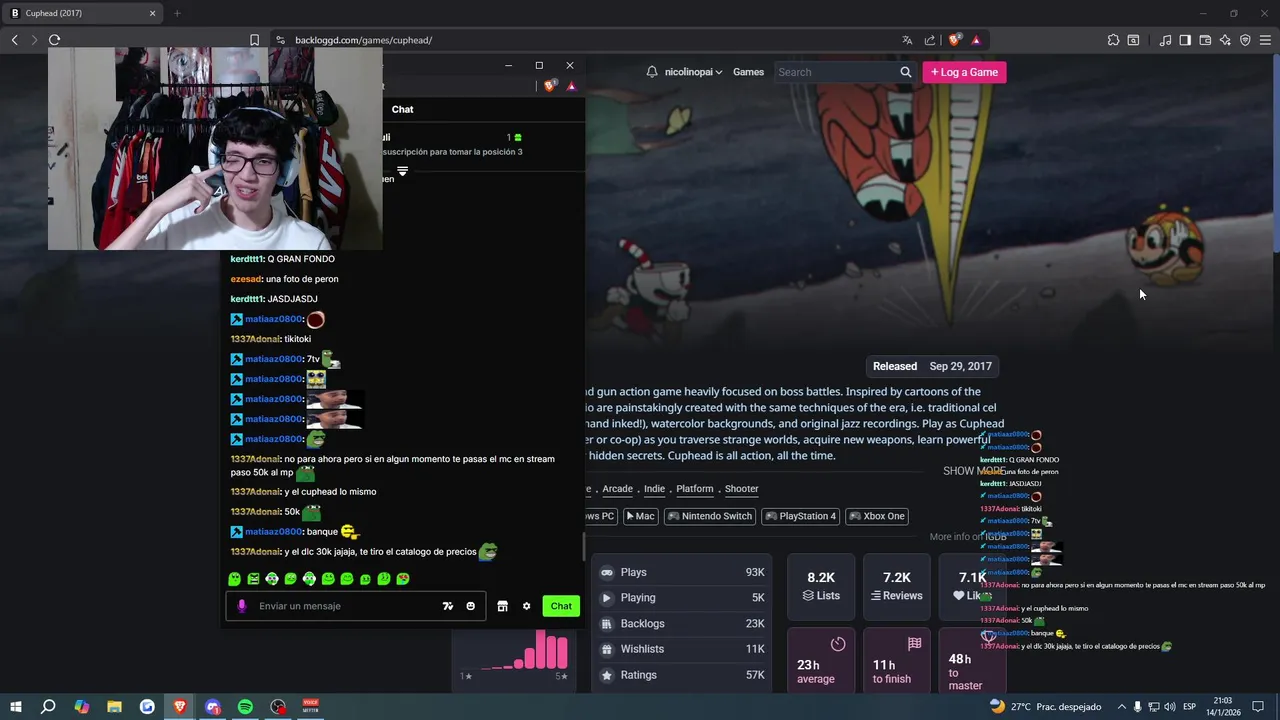The height and width of the screenshot is (720, 1280).
Task: Click the Xbox One platform tag
Action: click(877, 516)
